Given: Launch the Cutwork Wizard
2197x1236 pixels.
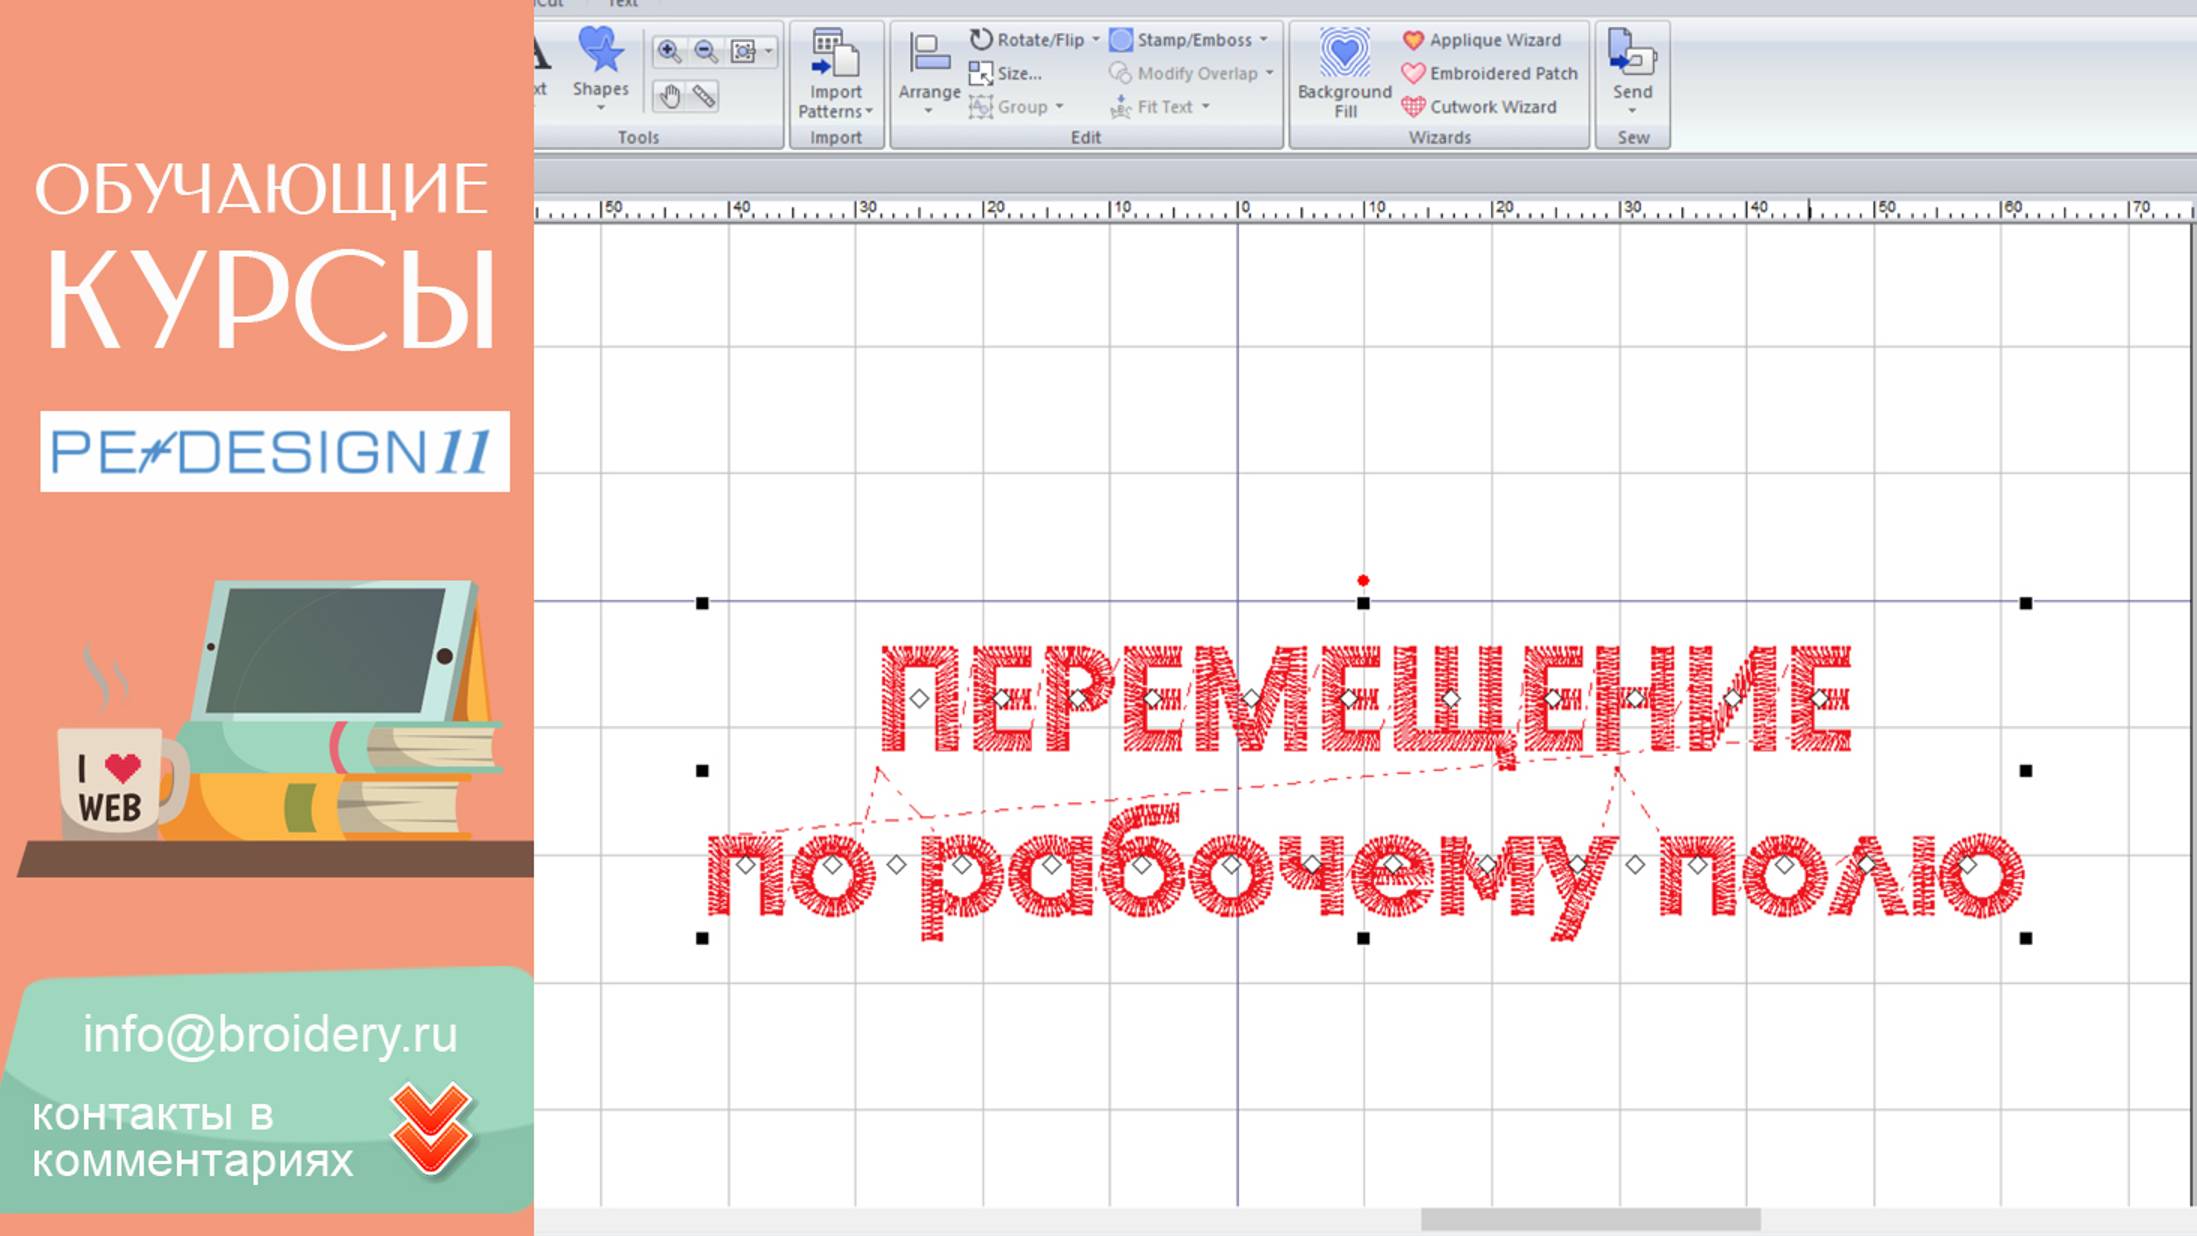Looking at the screenshot, I should click(1492, 107).
